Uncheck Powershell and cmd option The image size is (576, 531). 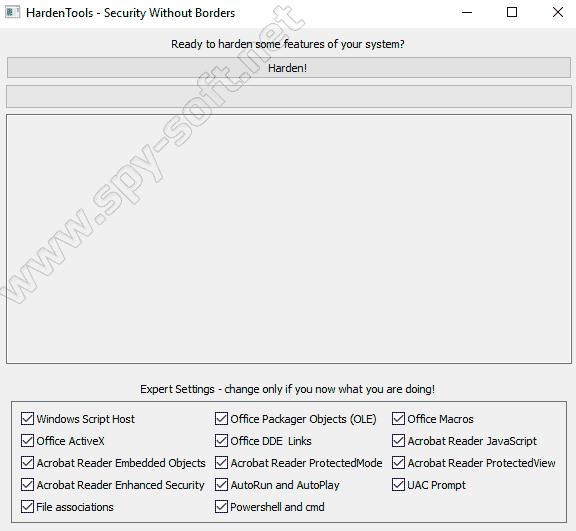pos(221,507)
